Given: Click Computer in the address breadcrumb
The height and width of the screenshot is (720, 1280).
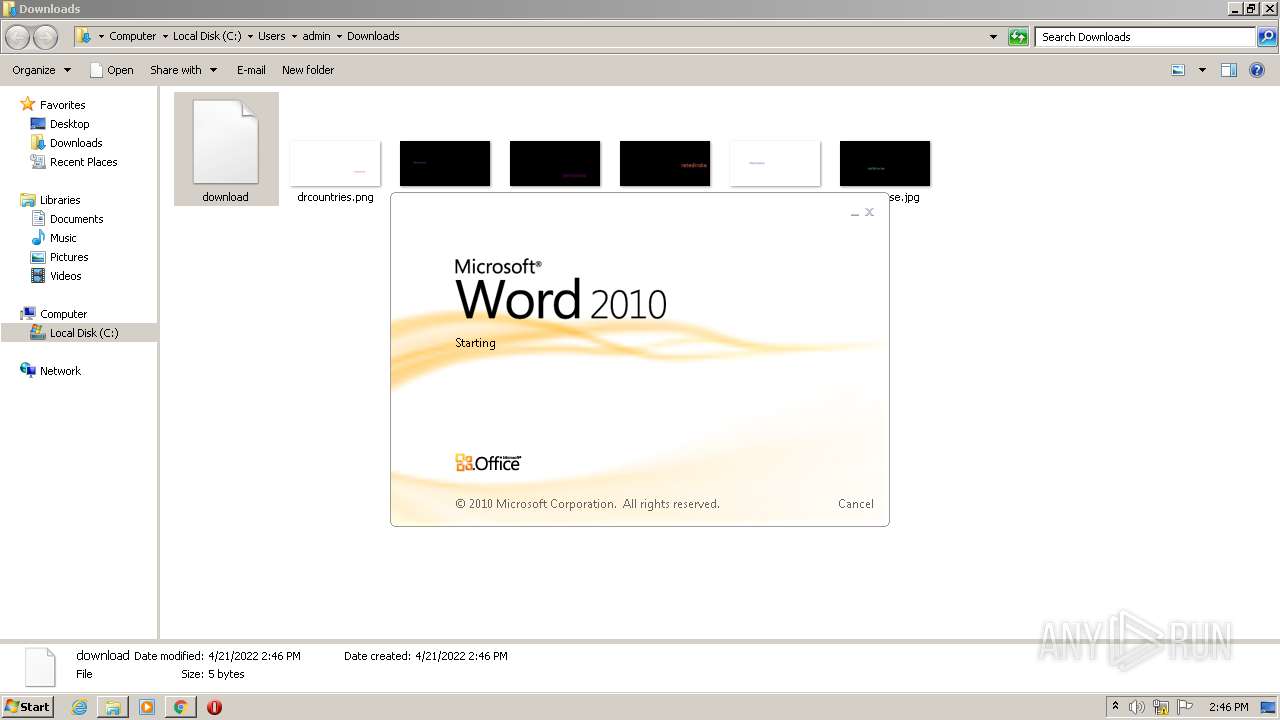Looking at the screenshot, I should pyautogui.click(x=133, y=36).
